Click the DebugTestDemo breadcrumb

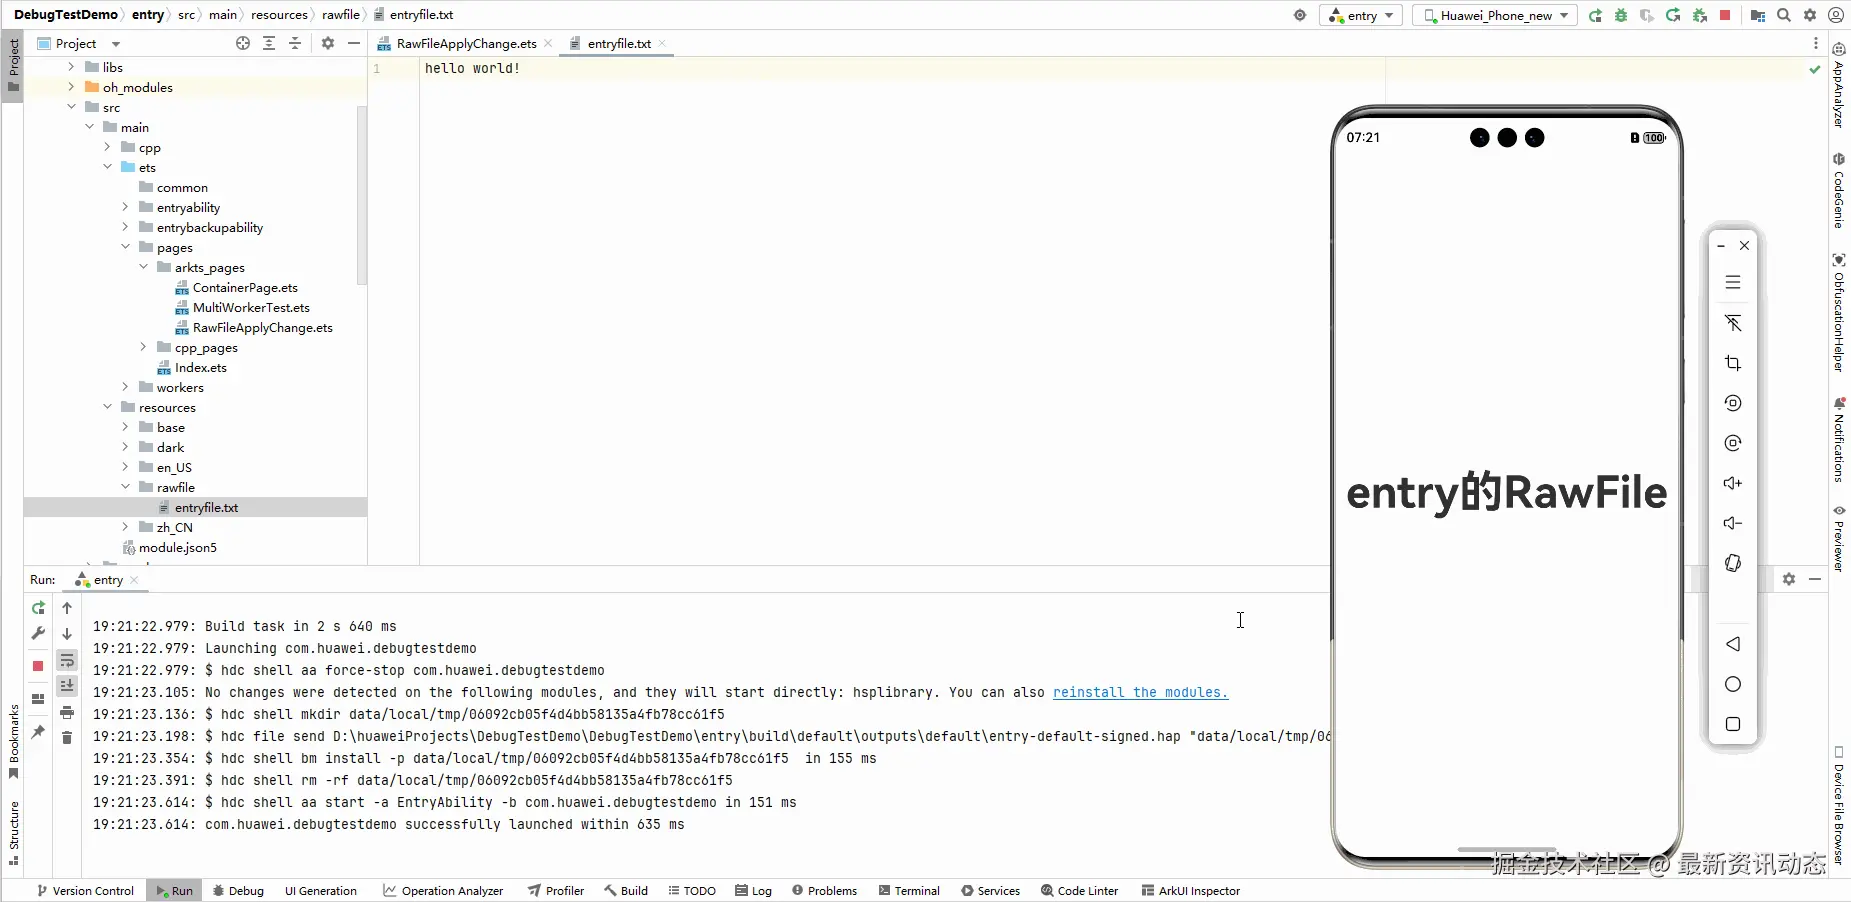point(66,15)
